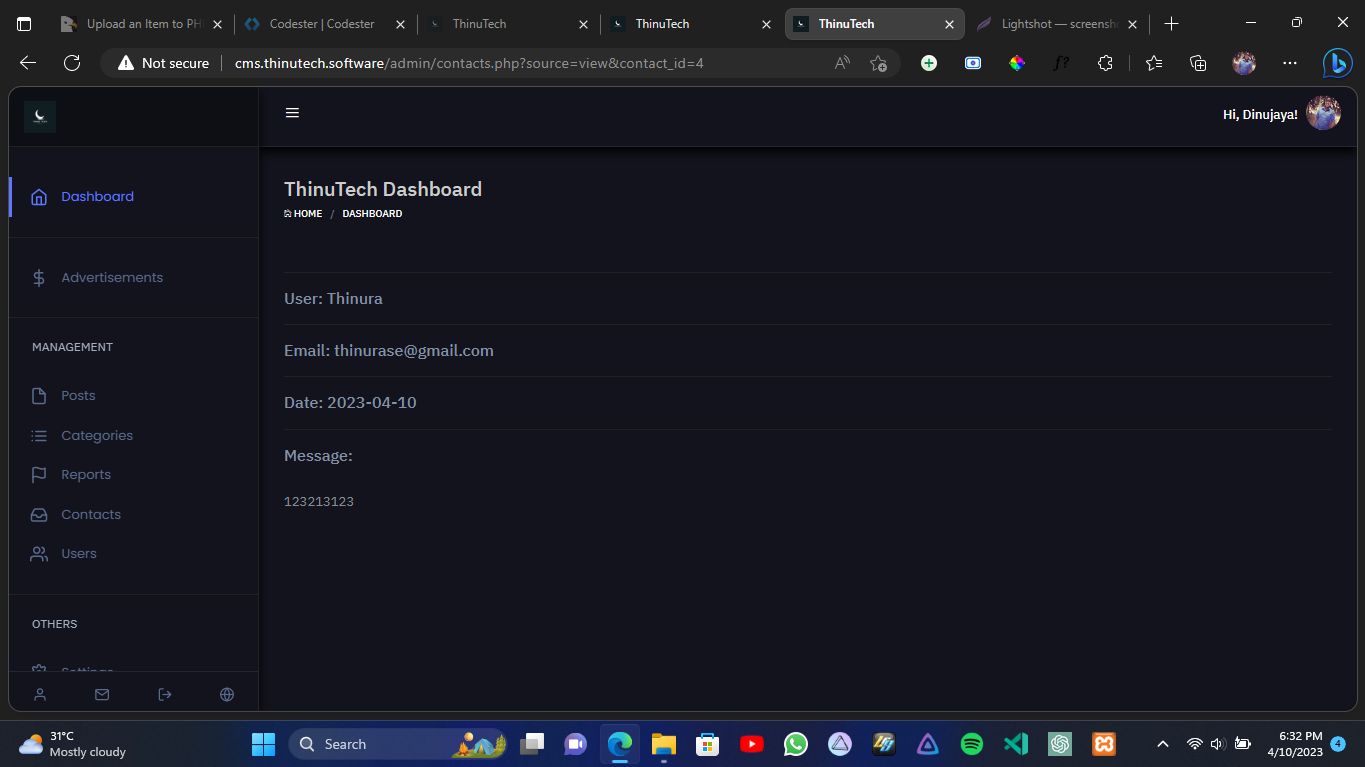Open the user profile icon in sidebar footer
1365x767 pixels.
[x=40, y=694]
